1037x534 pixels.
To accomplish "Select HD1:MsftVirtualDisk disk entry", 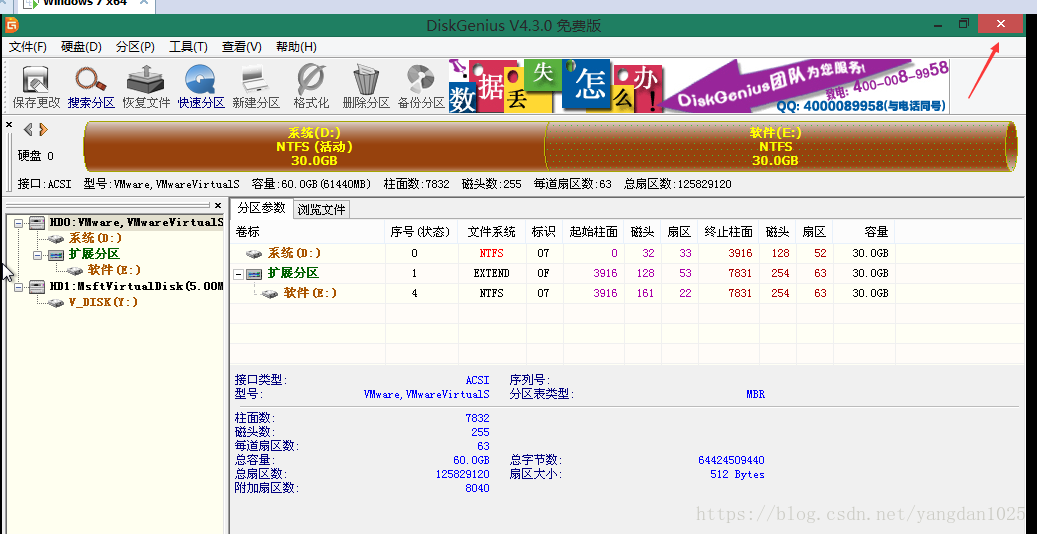I will coord(136,286).
